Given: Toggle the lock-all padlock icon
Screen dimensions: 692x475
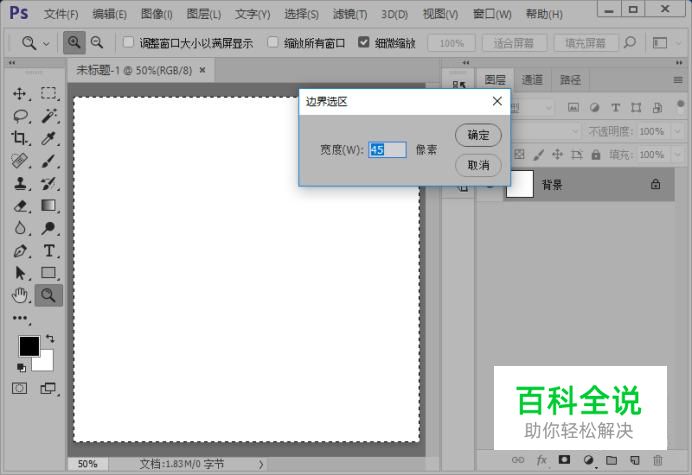Looking at the screenshot, I should [596, 155].
